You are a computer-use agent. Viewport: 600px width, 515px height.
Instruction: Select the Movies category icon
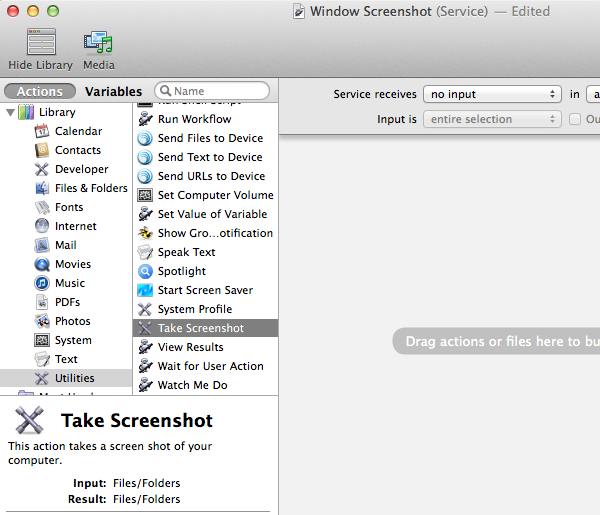(42, 264)
